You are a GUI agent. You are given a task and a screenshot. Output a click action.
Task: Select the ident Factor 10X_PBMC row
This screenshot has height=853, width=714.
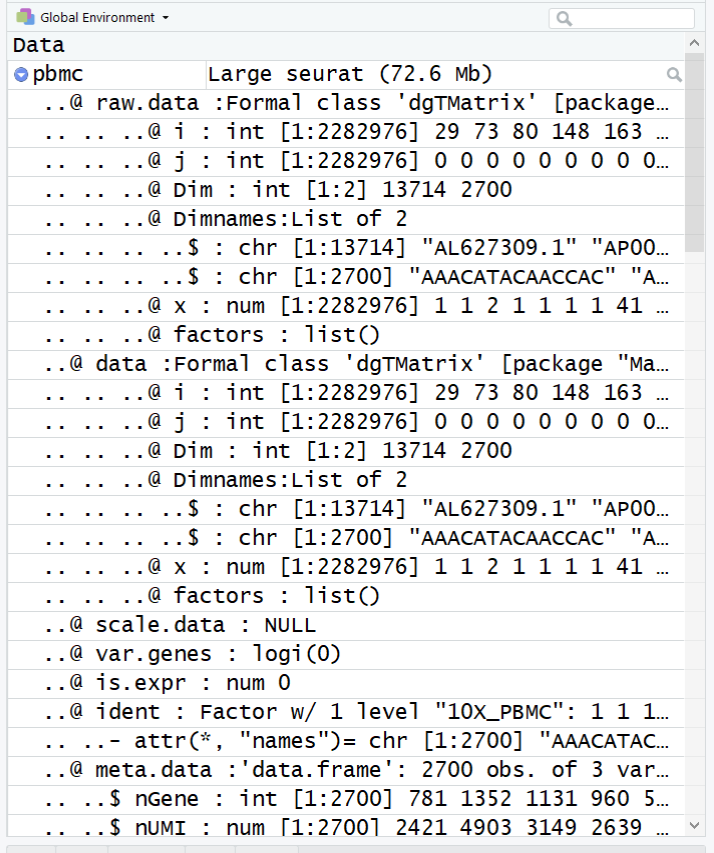[346, 713]
